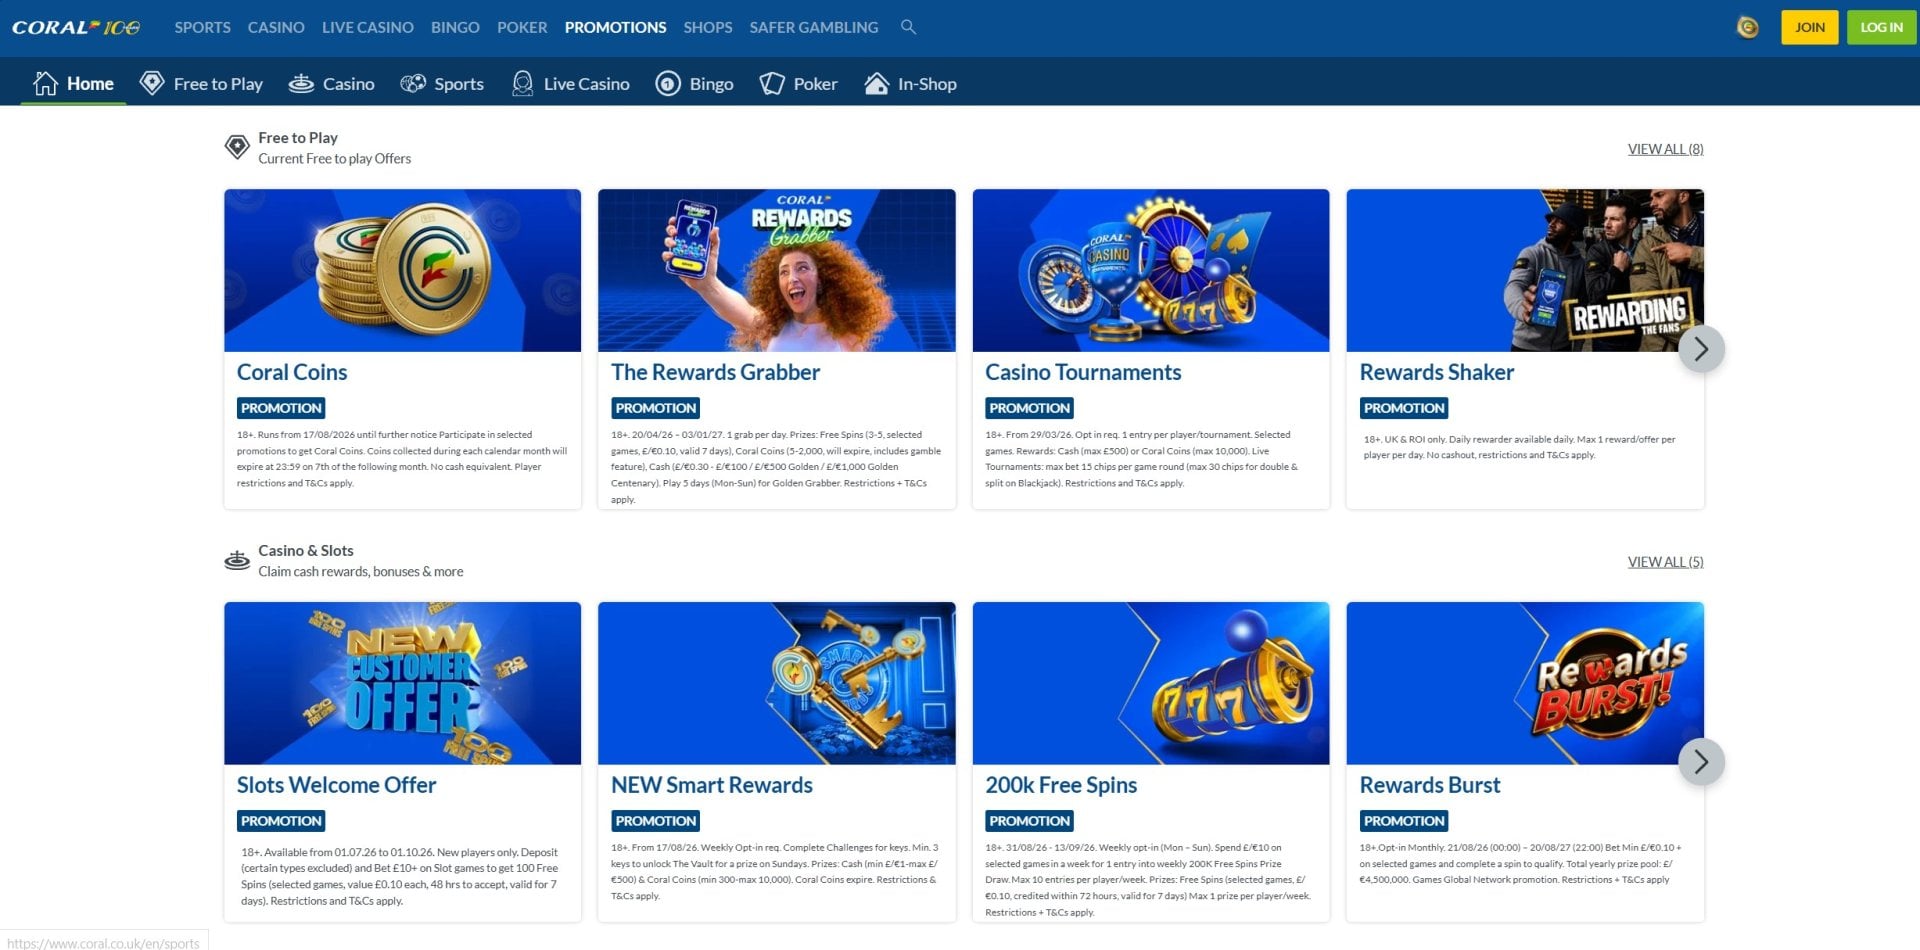Open PROMOTIONS in the top menu
1920x950 pixels.
(615, 27)
